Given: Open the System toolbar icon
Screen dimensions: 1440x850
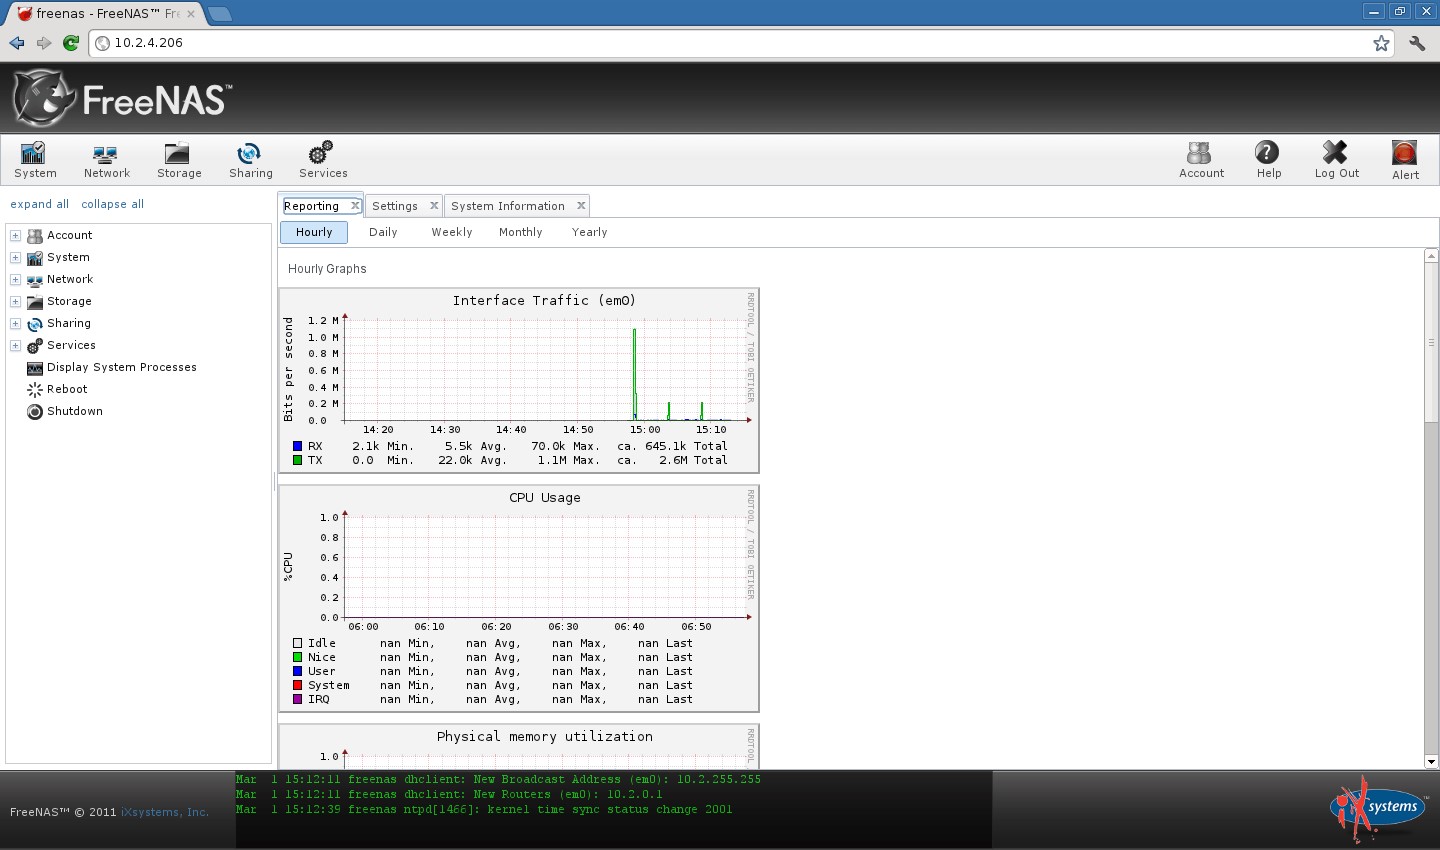Looking at the screenshot, I should pyautogui.click(x=34, y=158).
